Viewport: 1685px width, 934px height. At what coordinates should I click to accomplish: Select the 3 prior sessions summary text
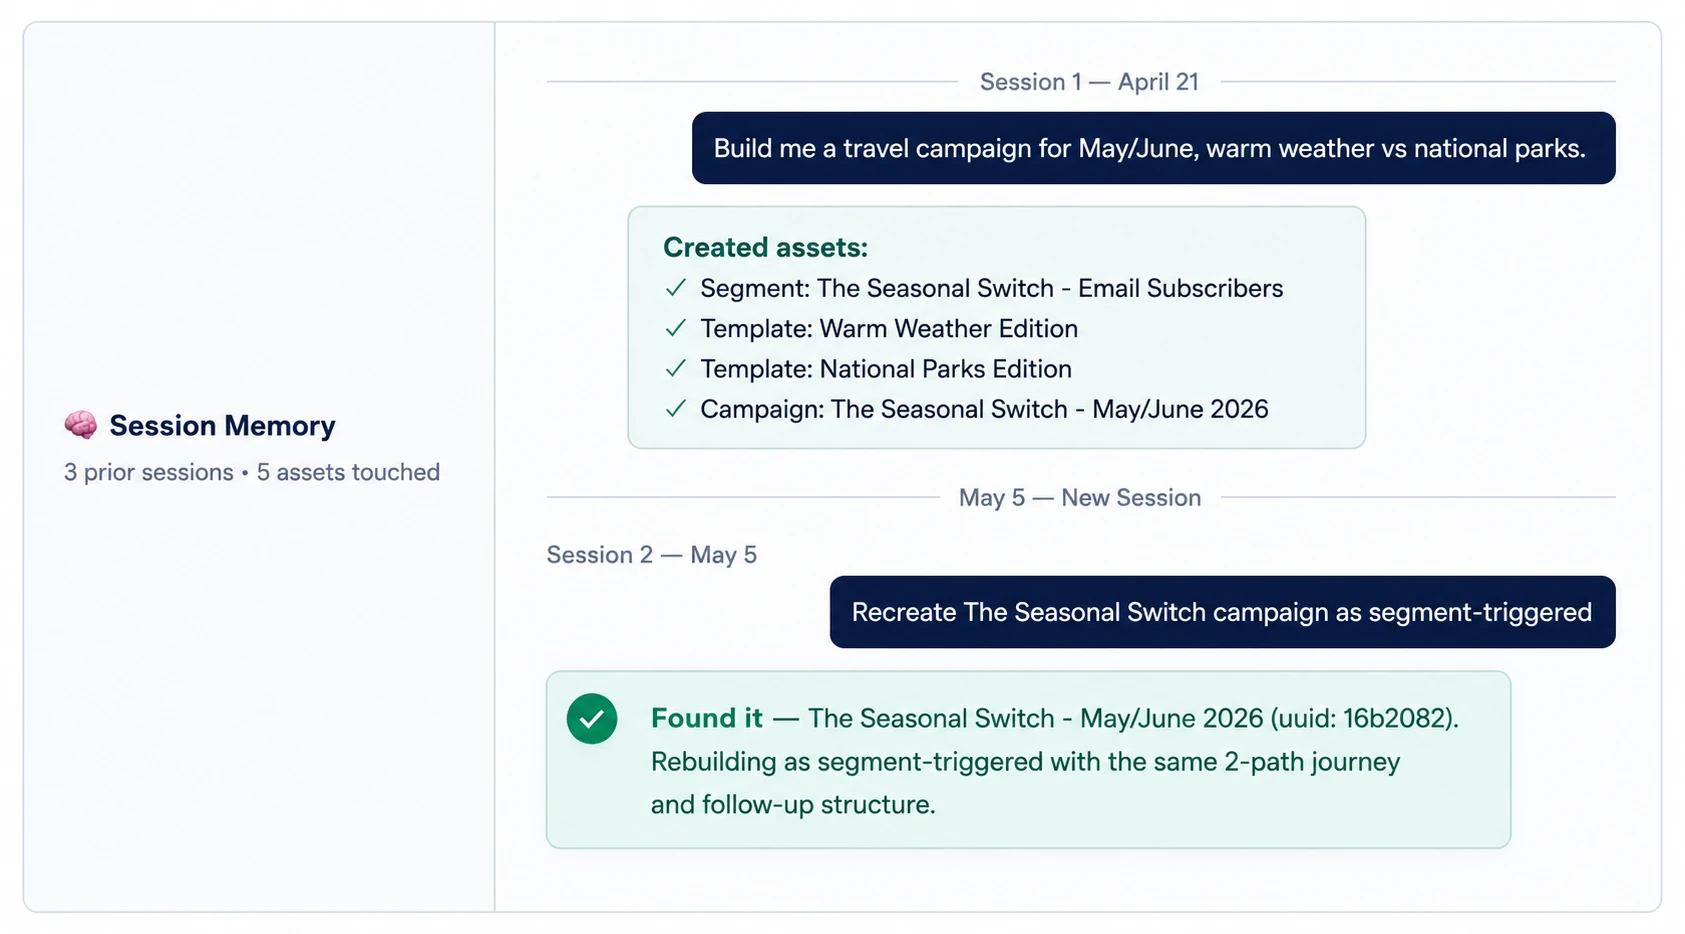click(x=252, y=472)
